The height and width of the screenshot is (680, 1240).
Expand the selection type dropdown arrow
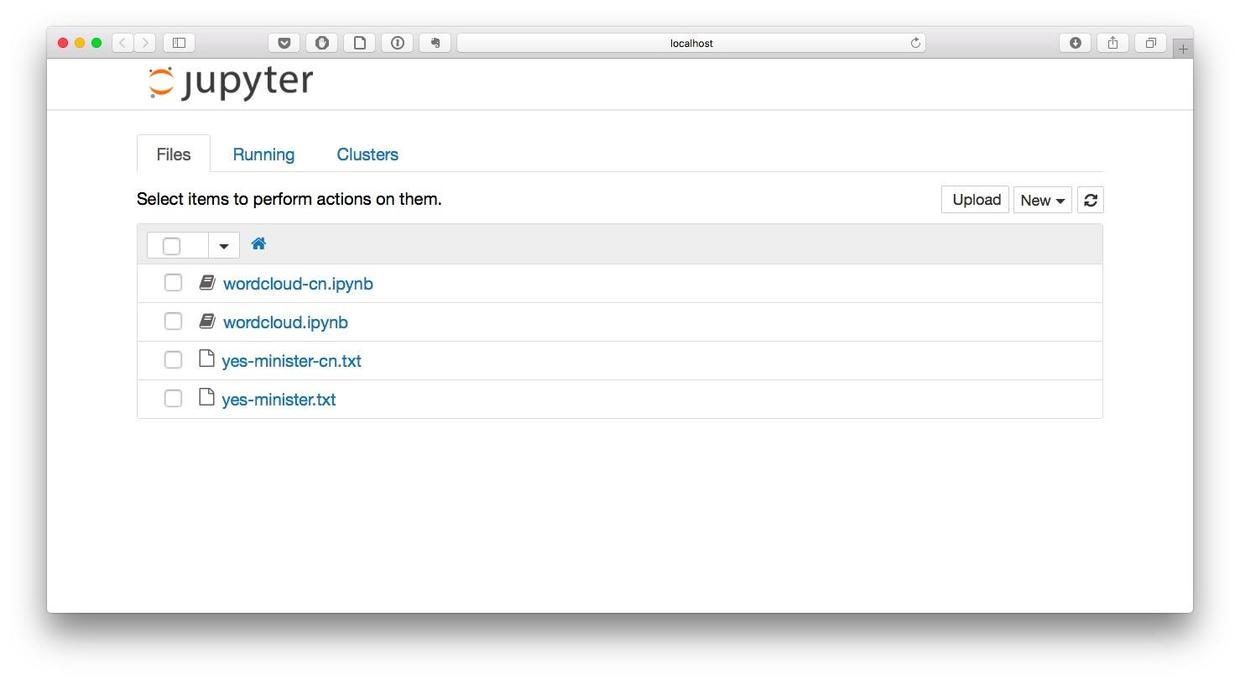point(224,246)
